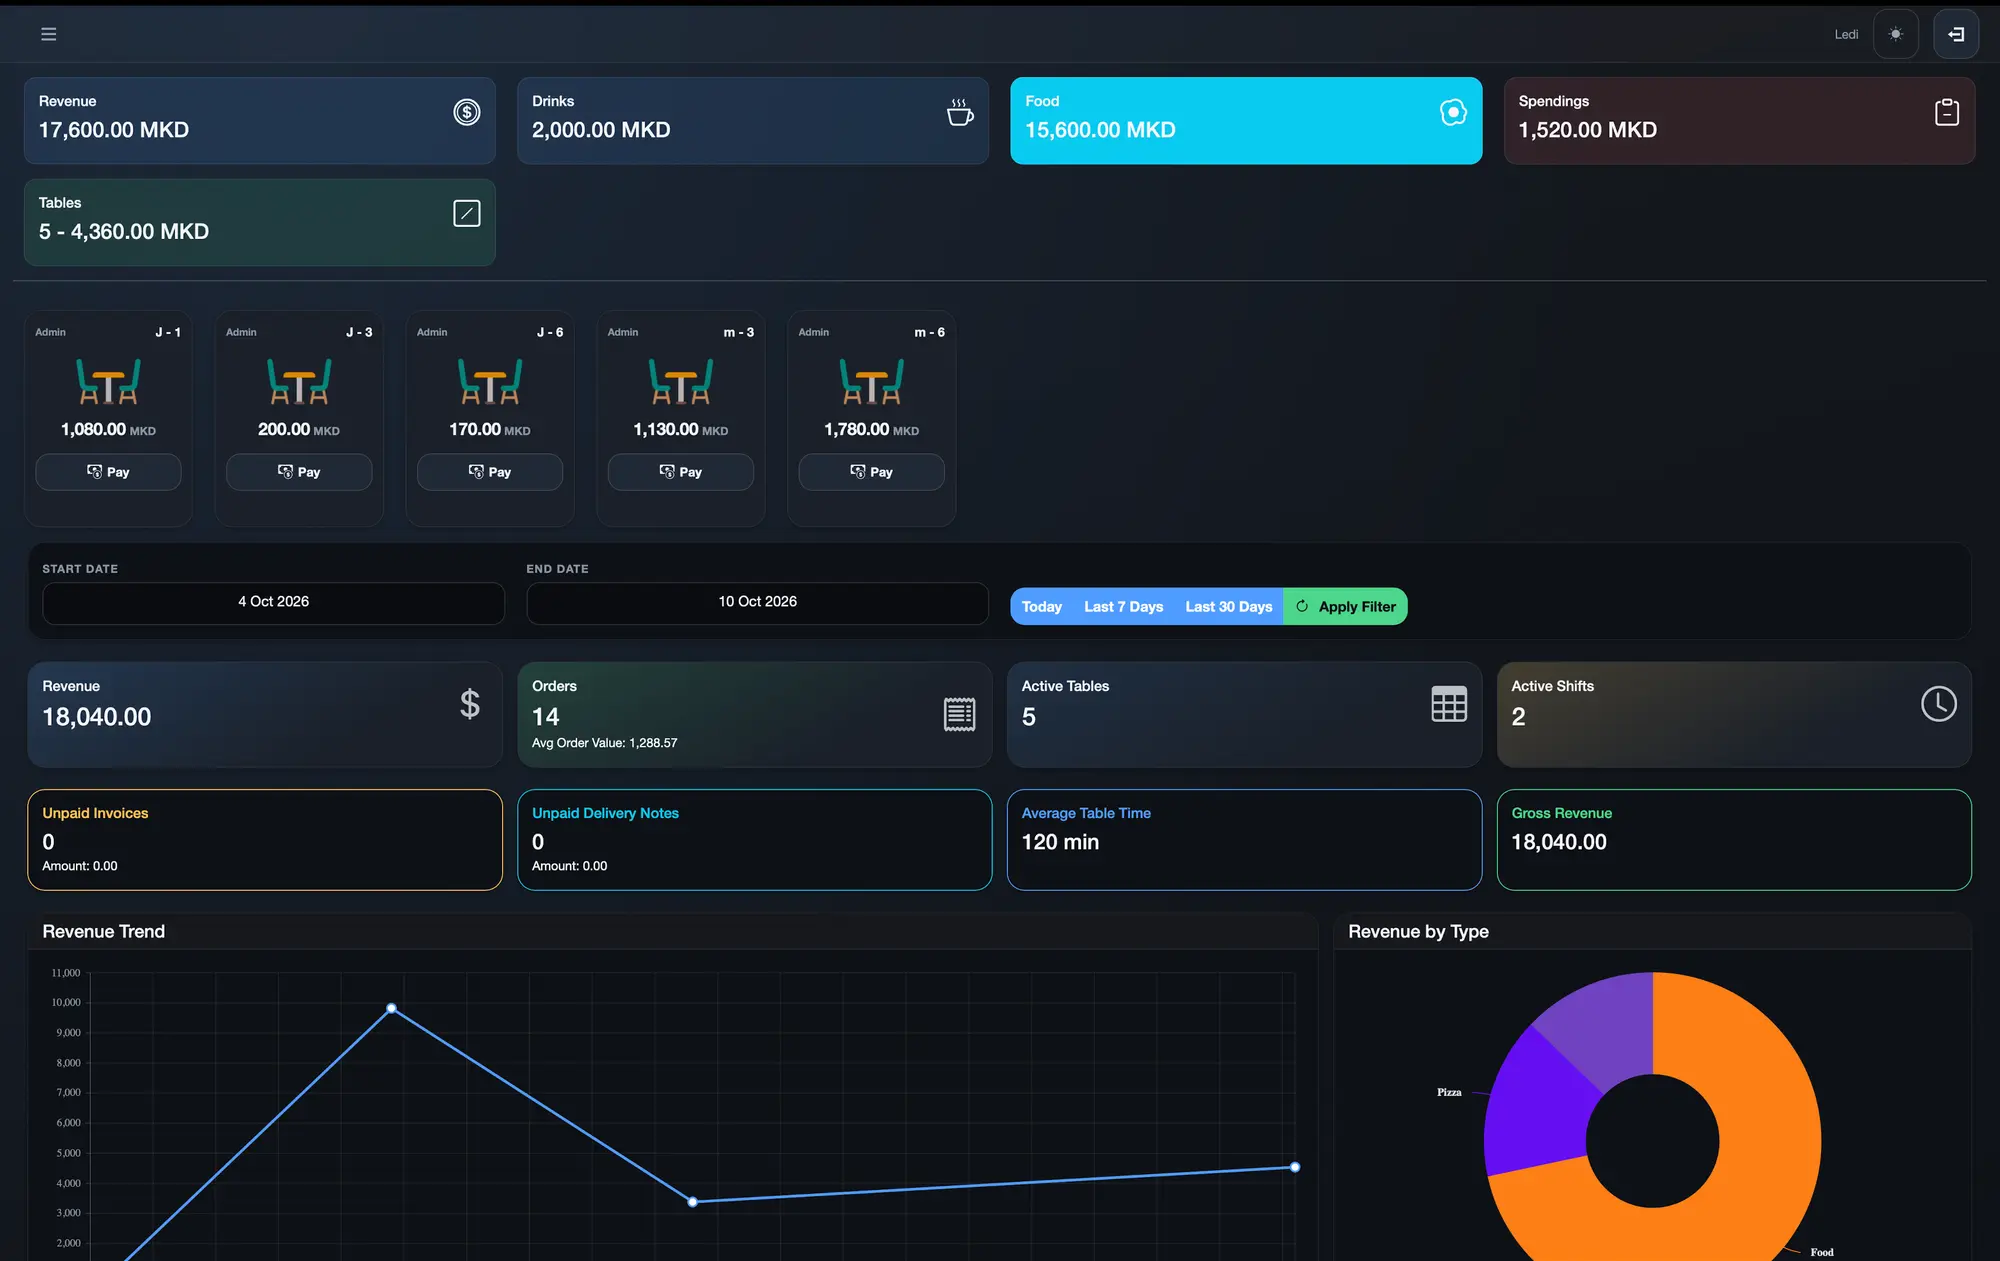The width and height of the screenshot is (2000, 1261).
Task: Click the lowest middle Revenue Trend point
Action: (x=693, y=1202)
